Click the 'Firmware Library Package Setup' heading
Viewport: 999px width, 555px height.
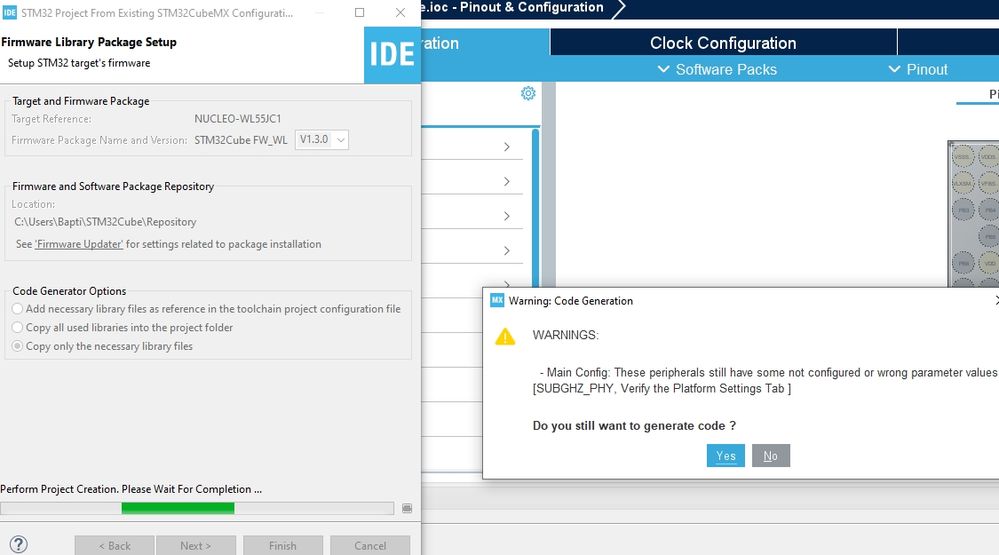tap(89, 42)
